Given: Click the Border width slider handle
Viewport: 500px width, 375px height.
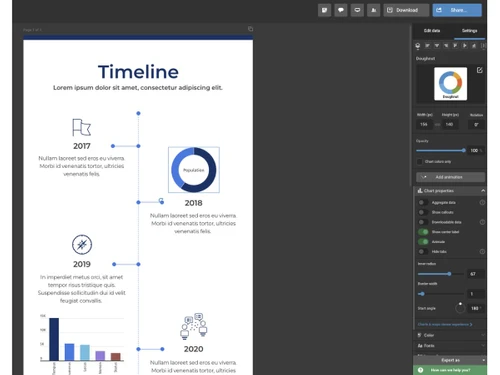Looking at the screenshot, I should 422,294.
